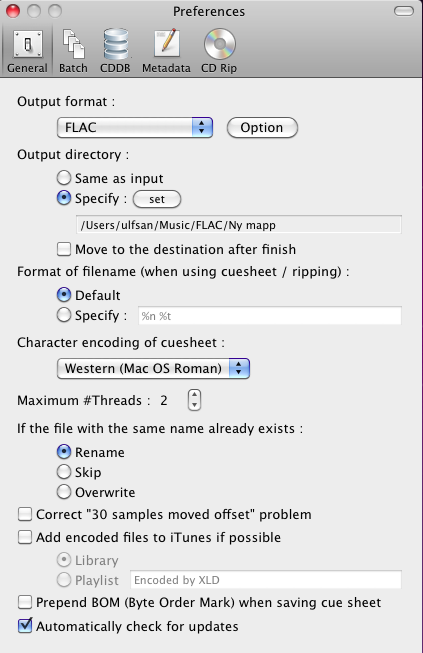Select the Skip option for existing files

[64, 472]
